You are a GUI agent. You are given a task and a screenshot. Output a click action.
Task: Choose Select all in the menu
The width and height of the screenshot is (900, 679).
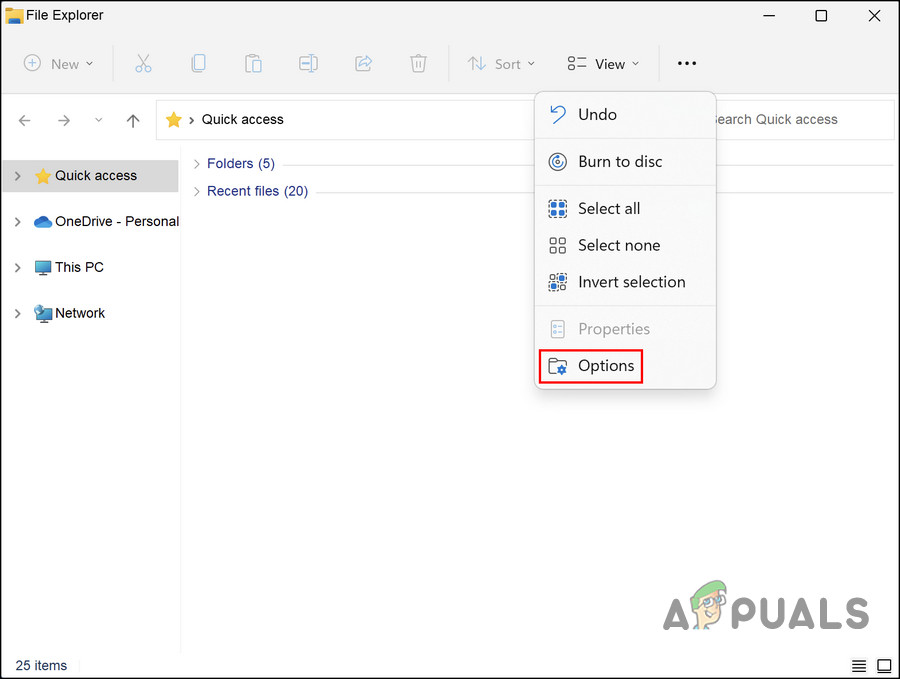[x=625, y=208]
